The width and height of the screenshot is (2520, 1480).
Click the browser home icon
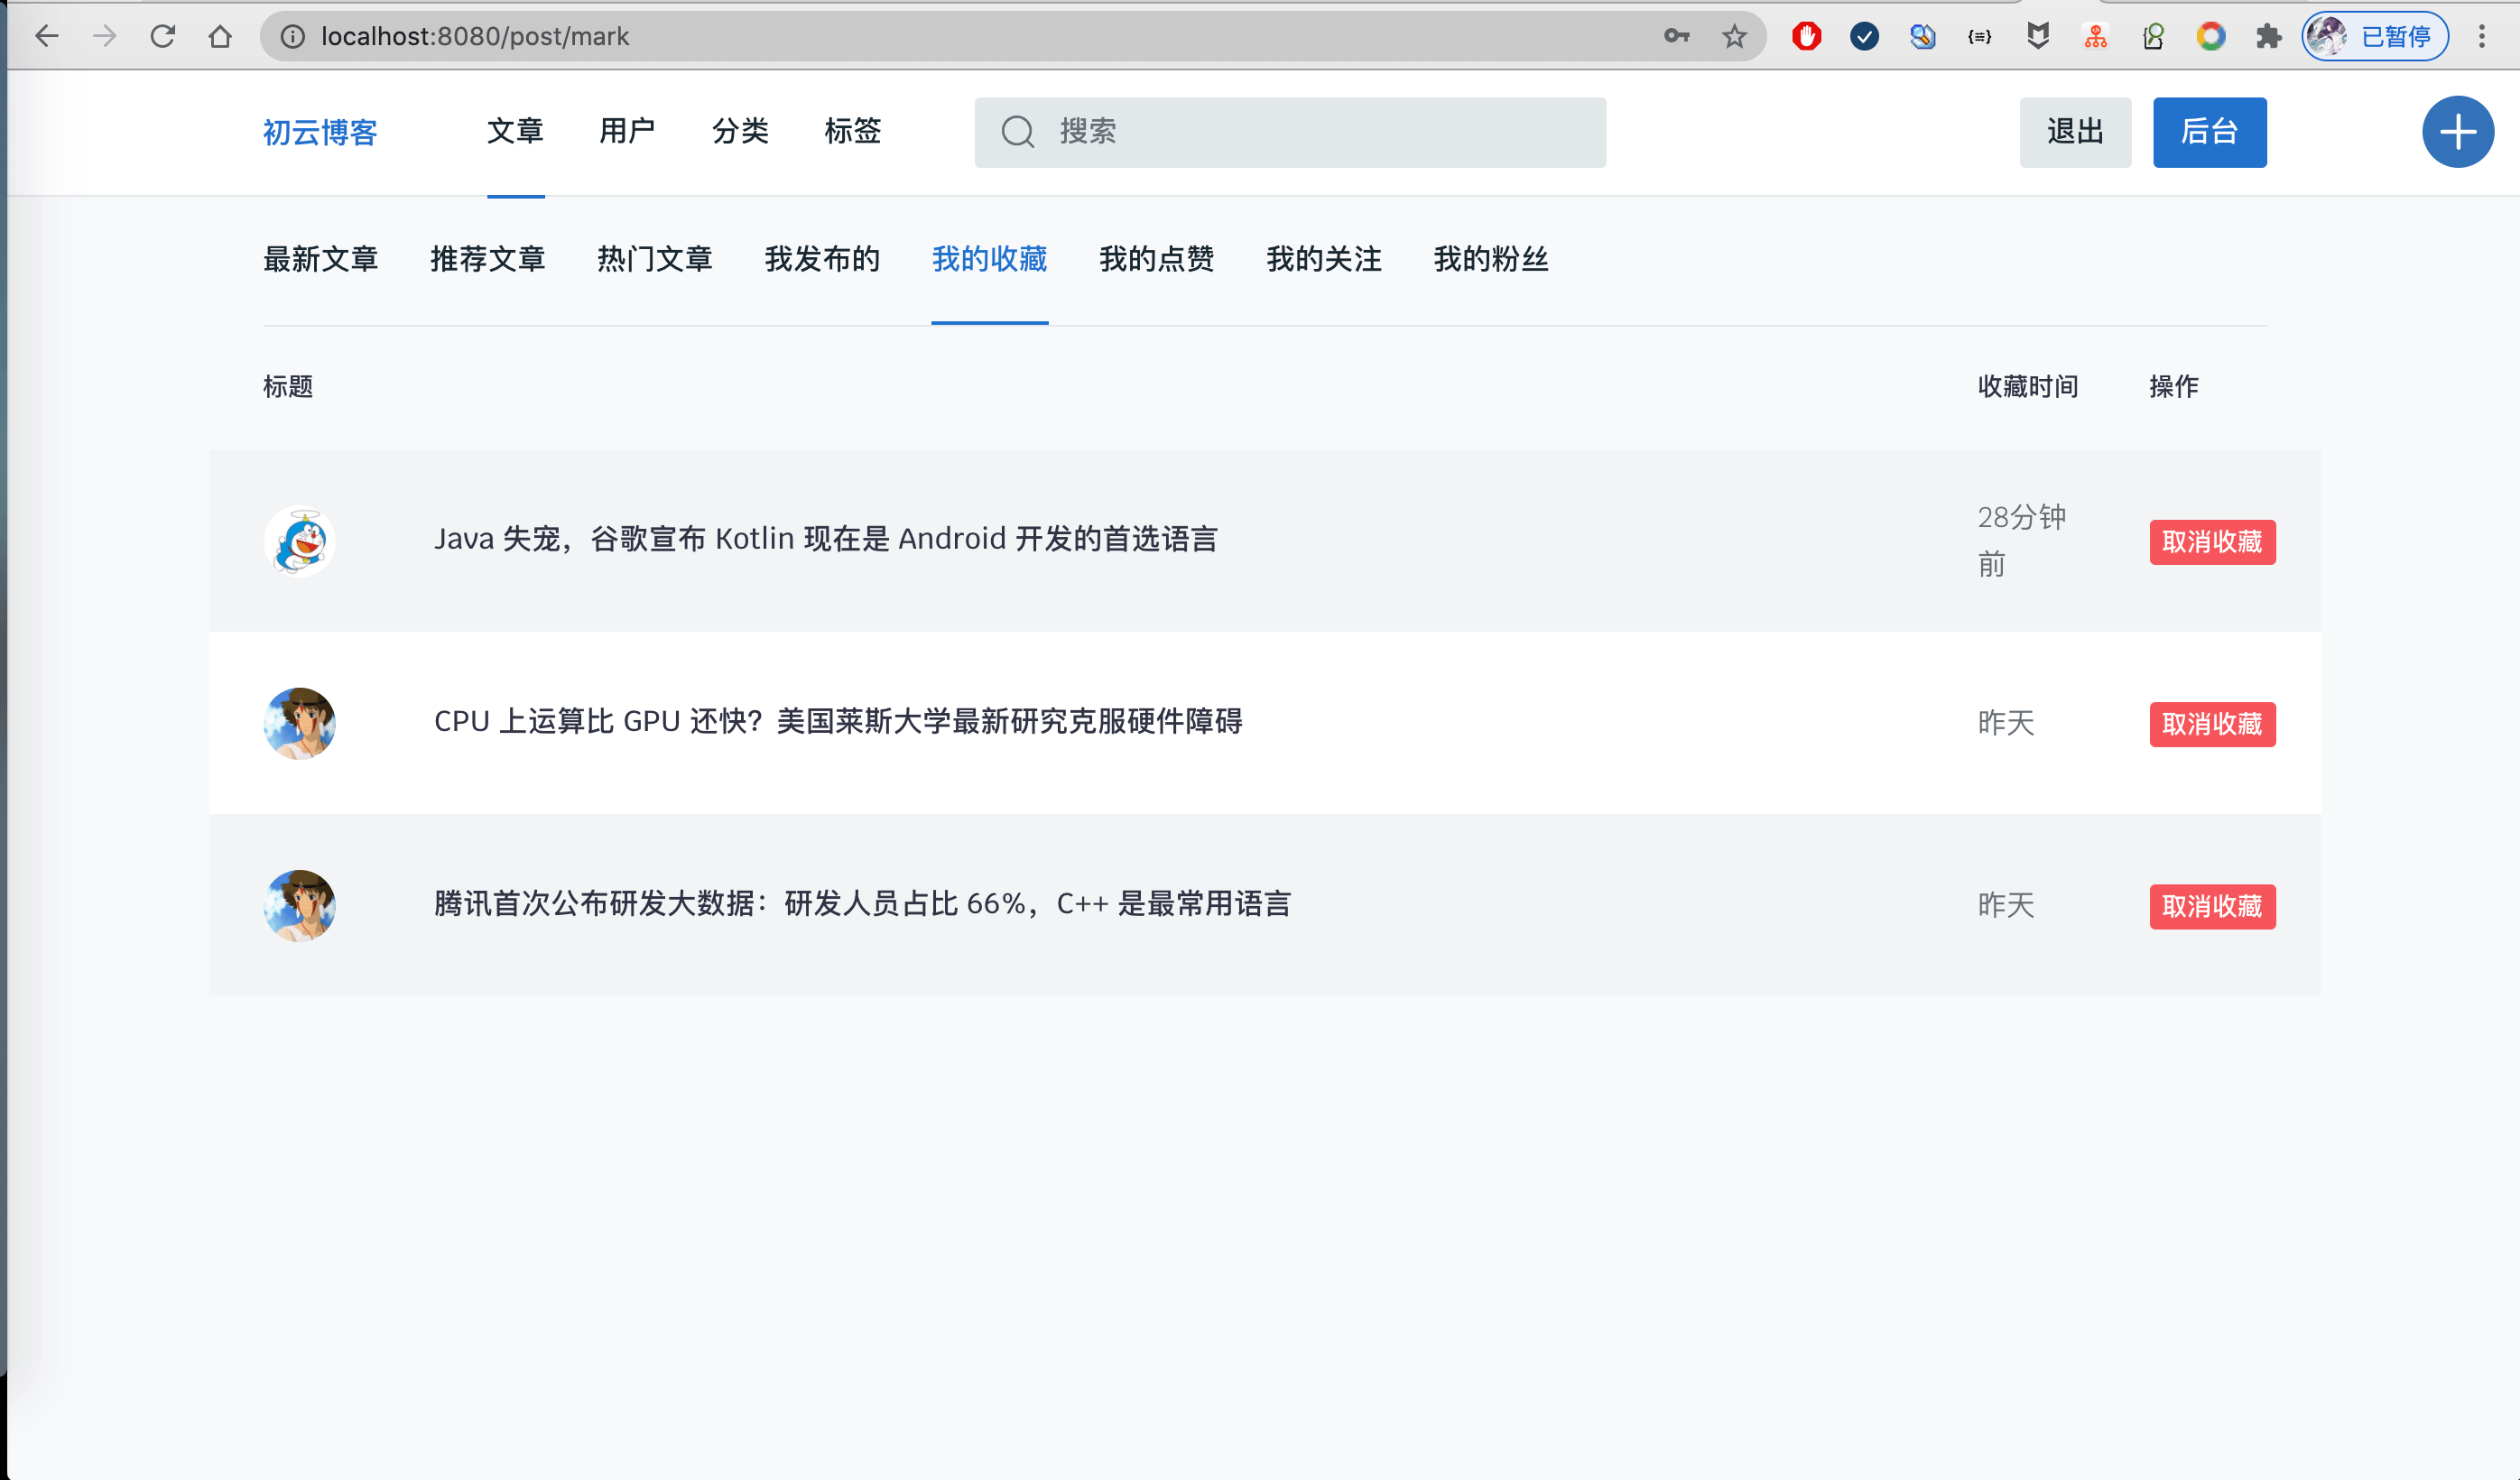coord(220,37)
